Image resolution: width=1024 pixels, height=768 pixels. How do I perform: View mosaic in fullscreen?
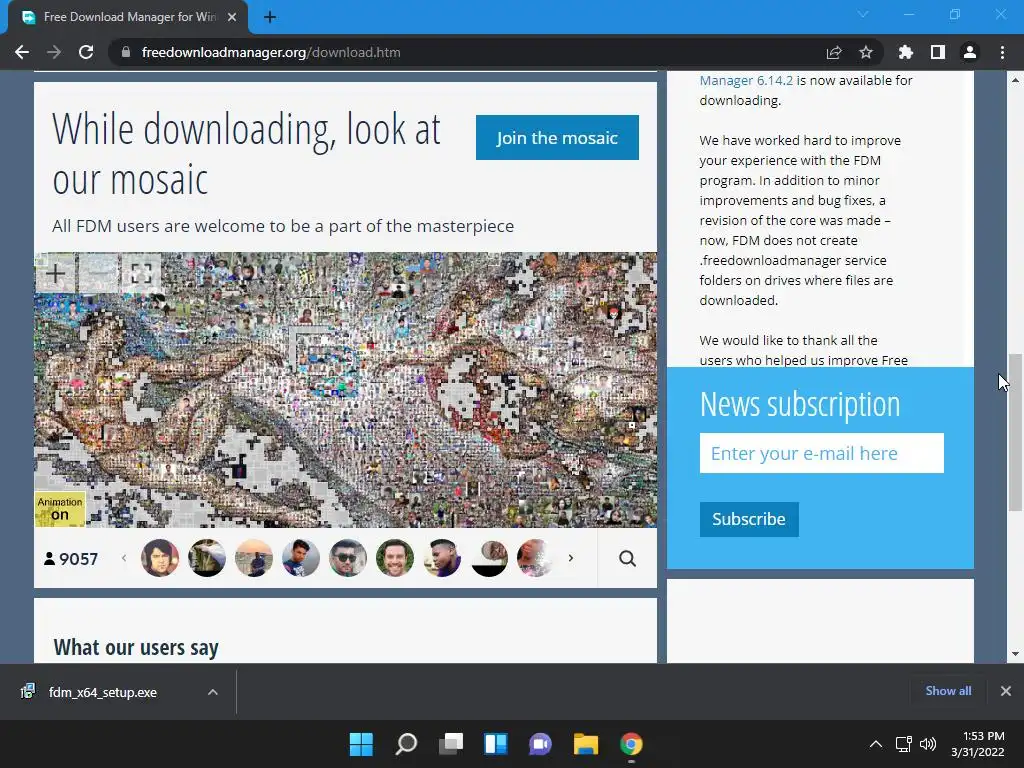(x=141, y=273)
